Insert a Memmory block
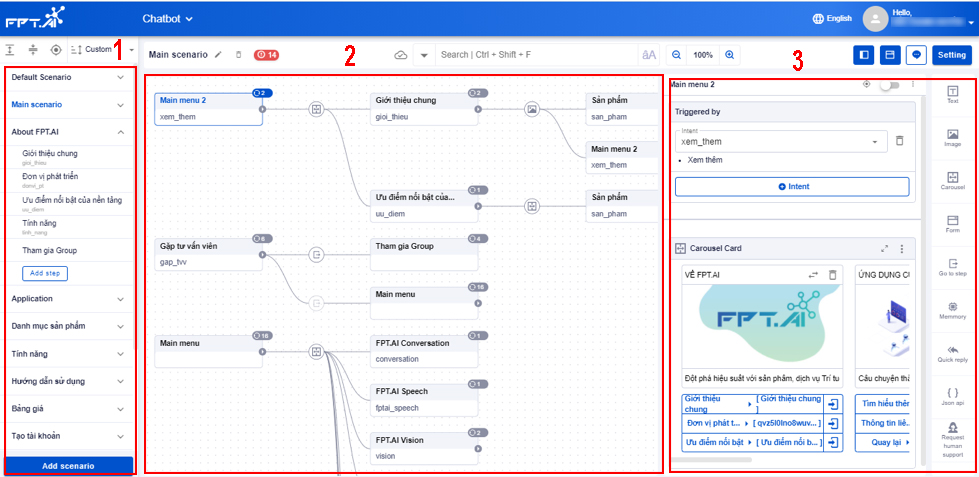979x477 pixels. point(952,310)
